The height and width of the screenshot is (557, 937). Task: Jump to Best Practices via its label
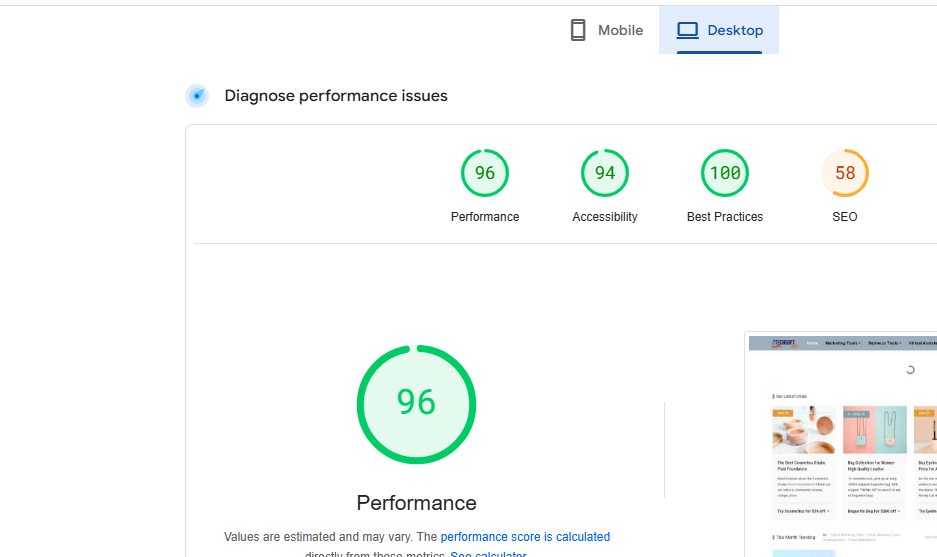(x=725, y=217)
